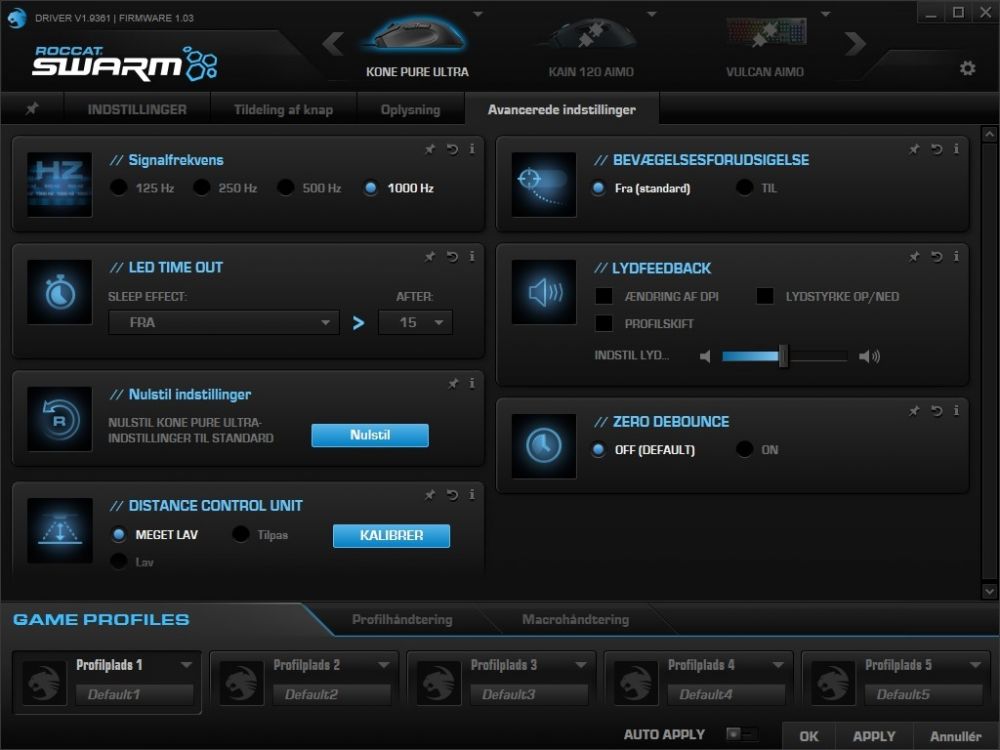Open KONE PURE ULTRA device dropdown arrow
Screen dimensions: 1000x750
coord(478,13)
